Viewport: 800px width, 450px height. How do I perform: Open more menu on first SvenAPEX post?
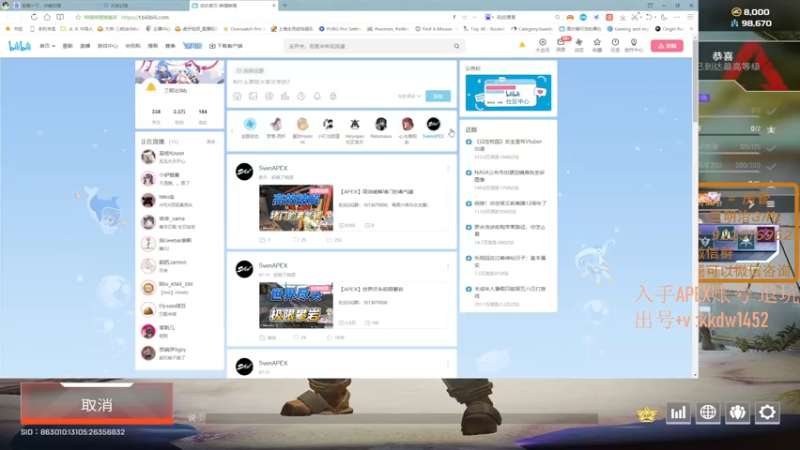[448, 169]
